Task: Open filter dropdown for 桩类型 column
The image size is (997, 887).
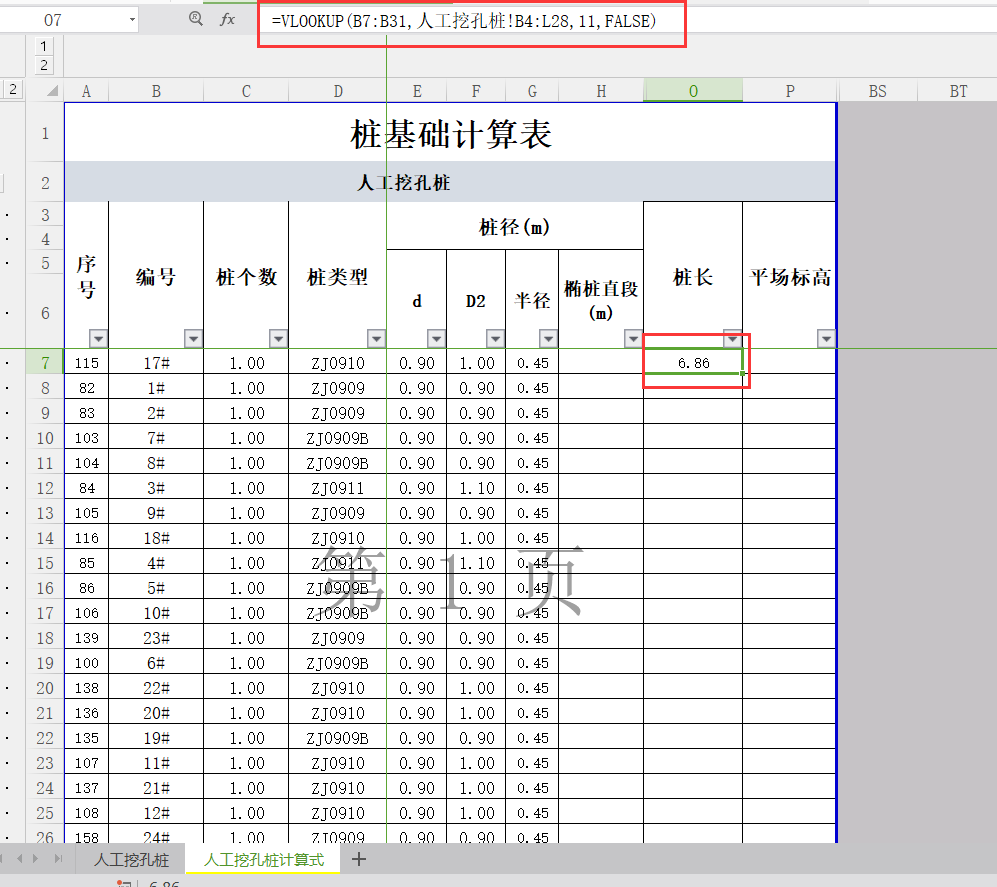Action: (376, 338)
